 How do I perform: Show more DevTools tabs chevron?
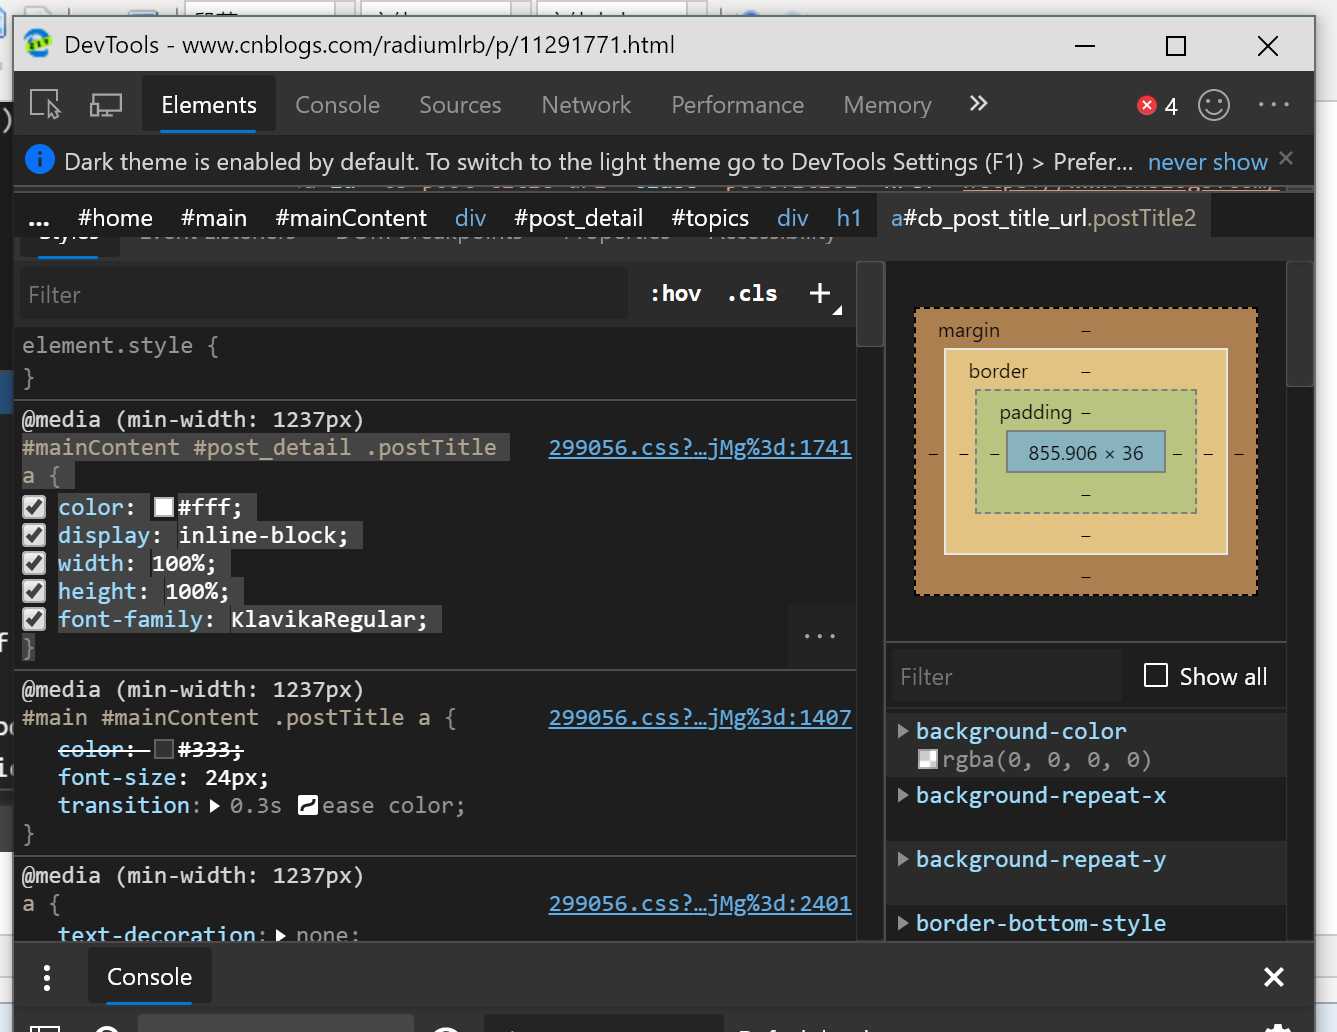978,103
